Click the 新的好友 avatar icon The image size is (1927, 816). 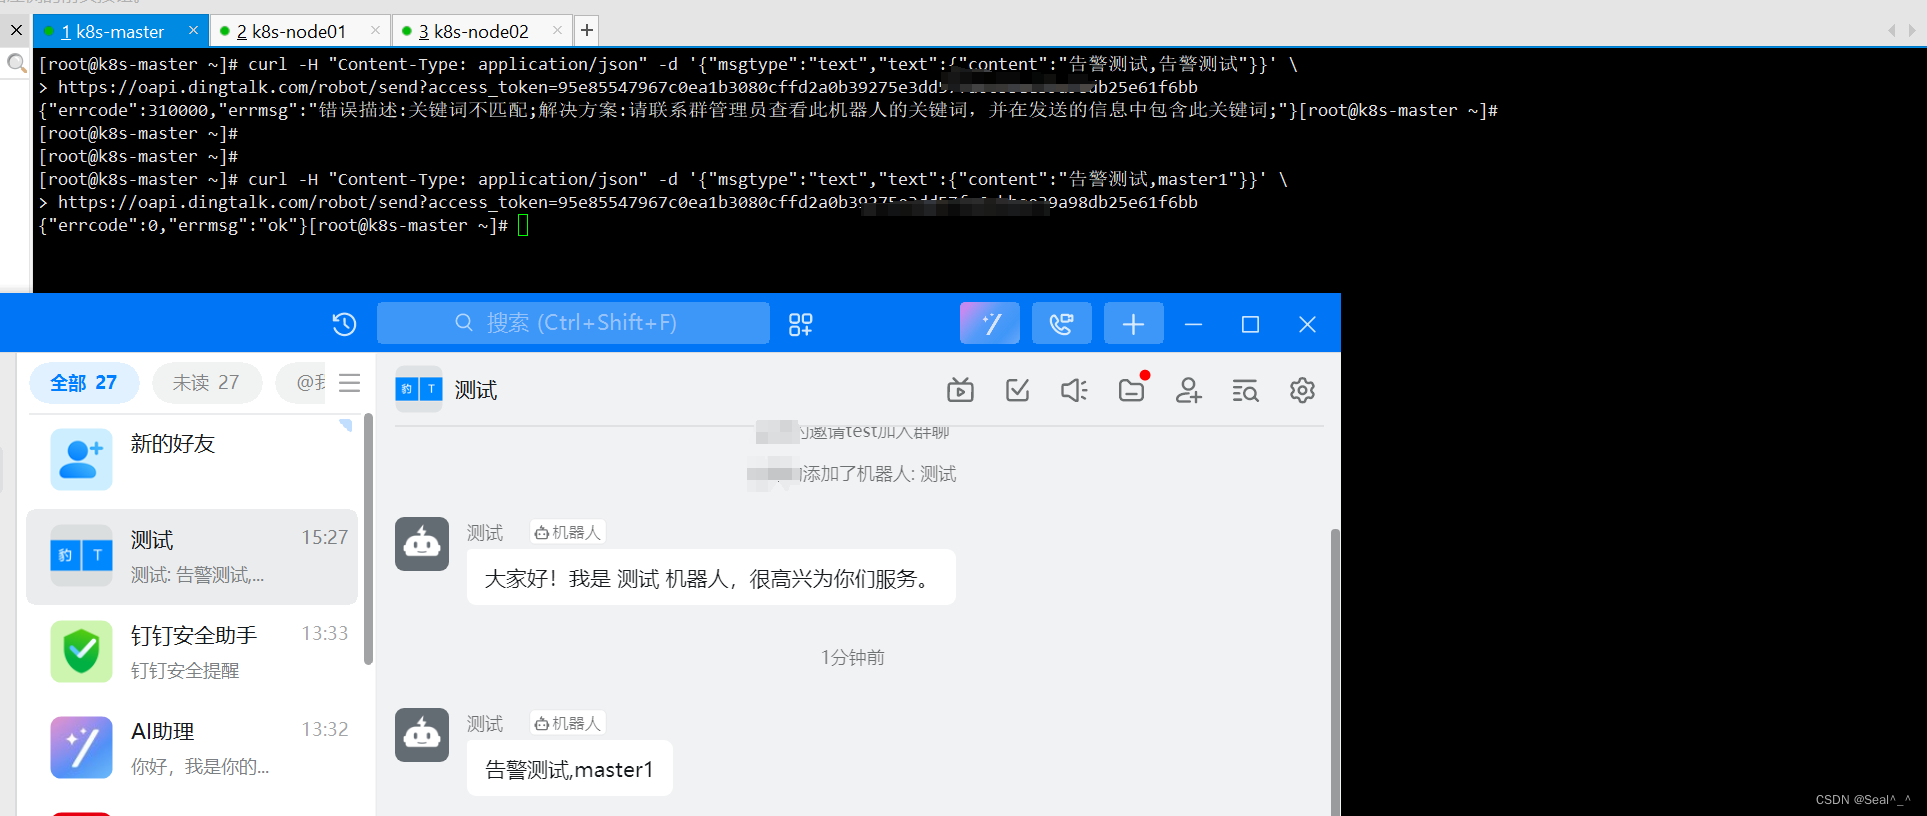coord(81,459)
